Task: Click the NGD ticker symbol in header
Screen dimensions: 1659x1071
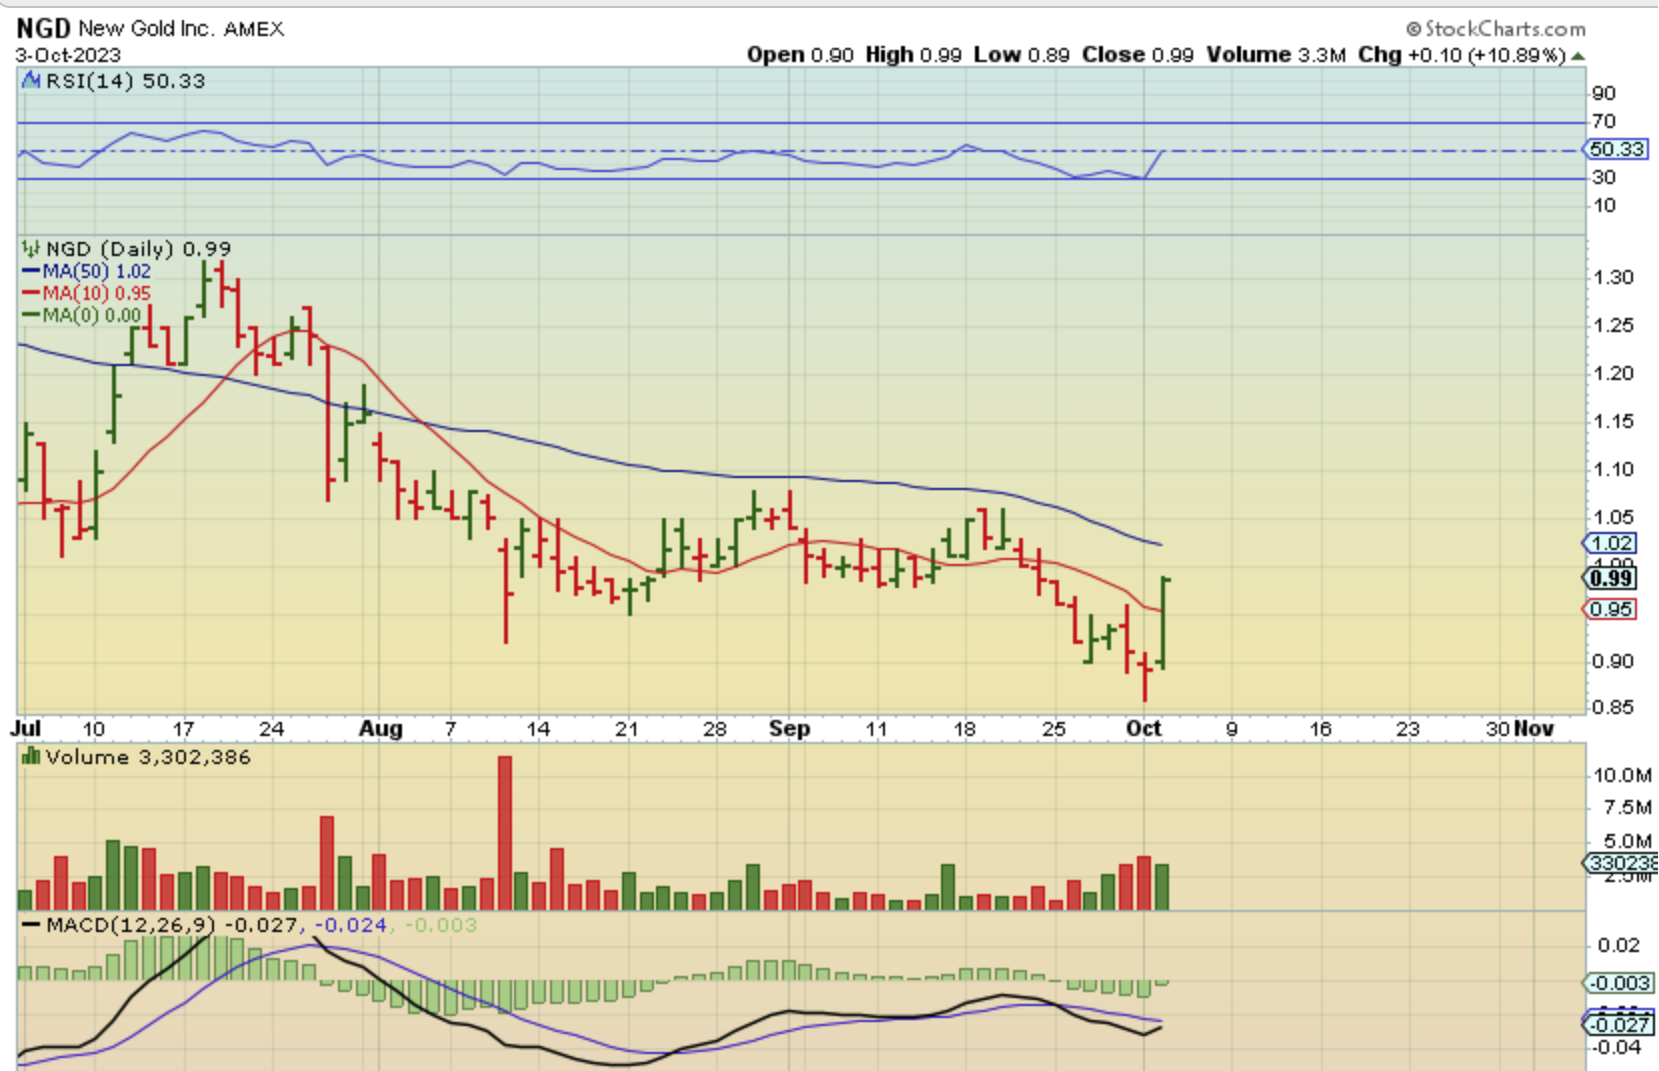Action: coord(43,28)
